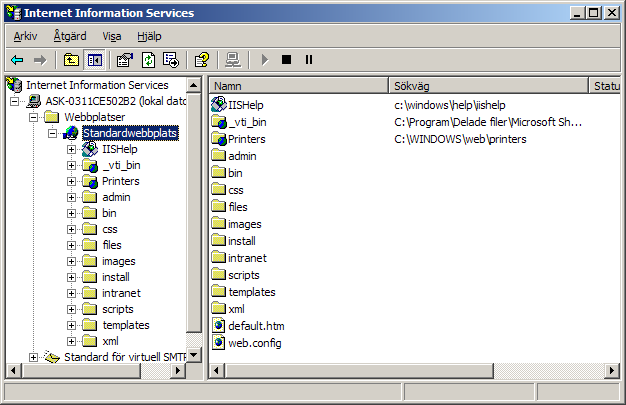626x405 pixels.
Task: Select install in the list pane
Action: [242, 241]
